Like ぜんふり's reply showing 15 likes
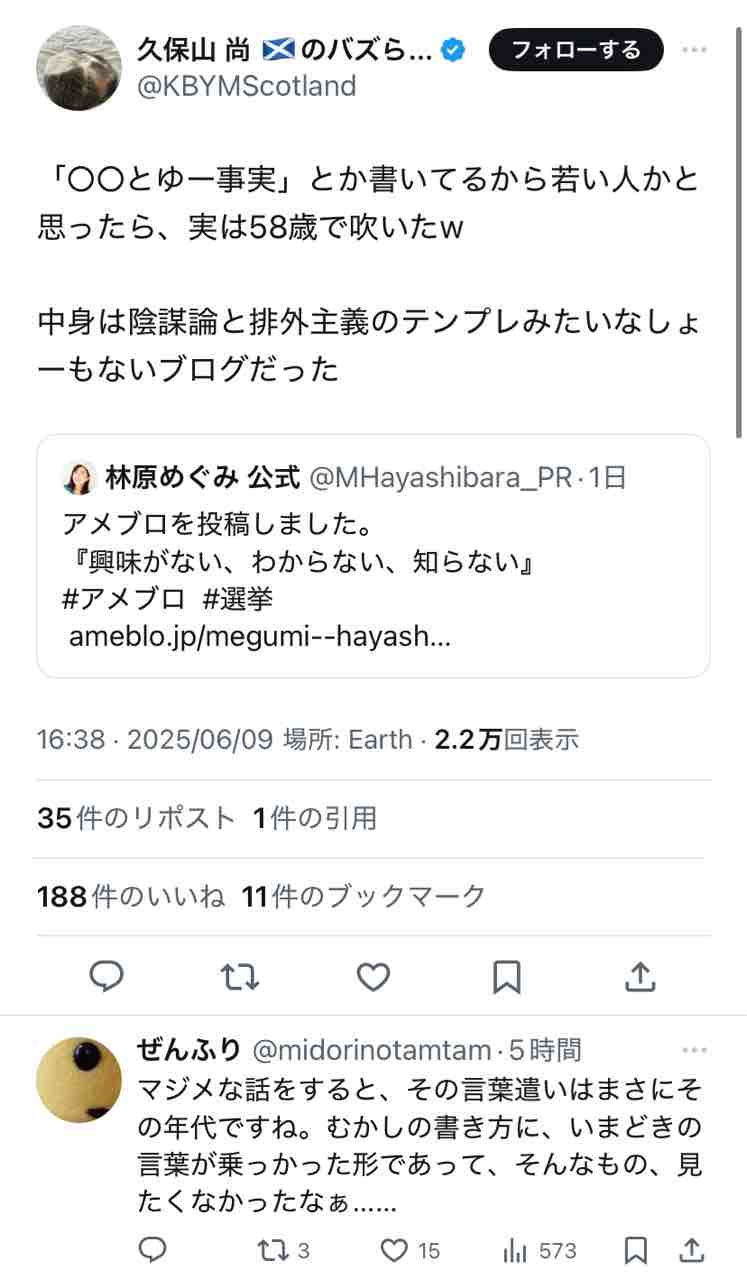This screenshot has height=1280, width=747. tap(411, 1250)
